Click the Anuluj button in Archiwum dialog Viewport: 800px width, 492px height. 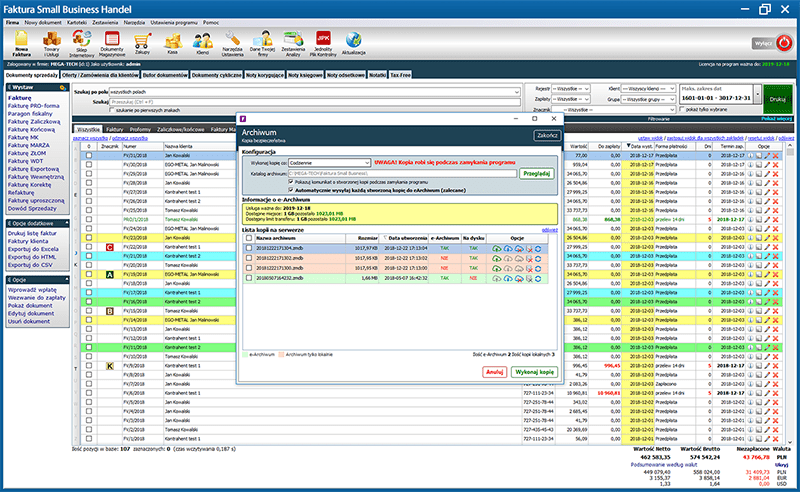click(x=494, y=372)
